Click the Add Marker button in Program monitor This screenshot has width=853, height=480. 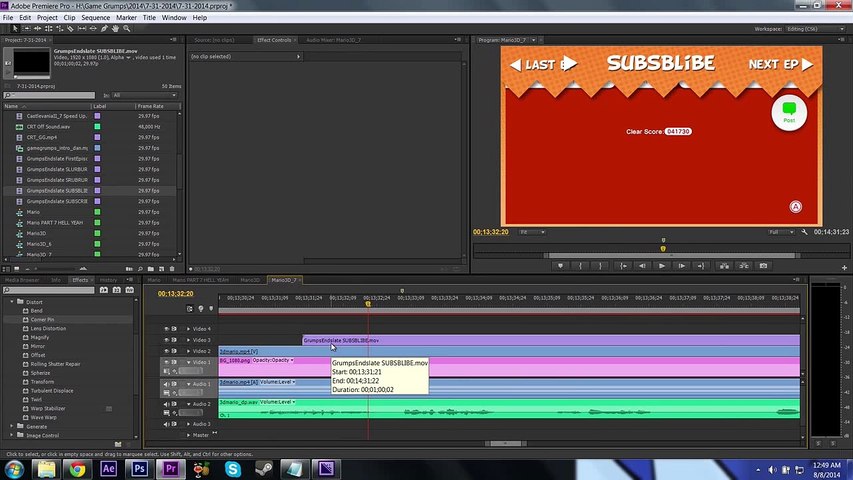click(560, 266)
